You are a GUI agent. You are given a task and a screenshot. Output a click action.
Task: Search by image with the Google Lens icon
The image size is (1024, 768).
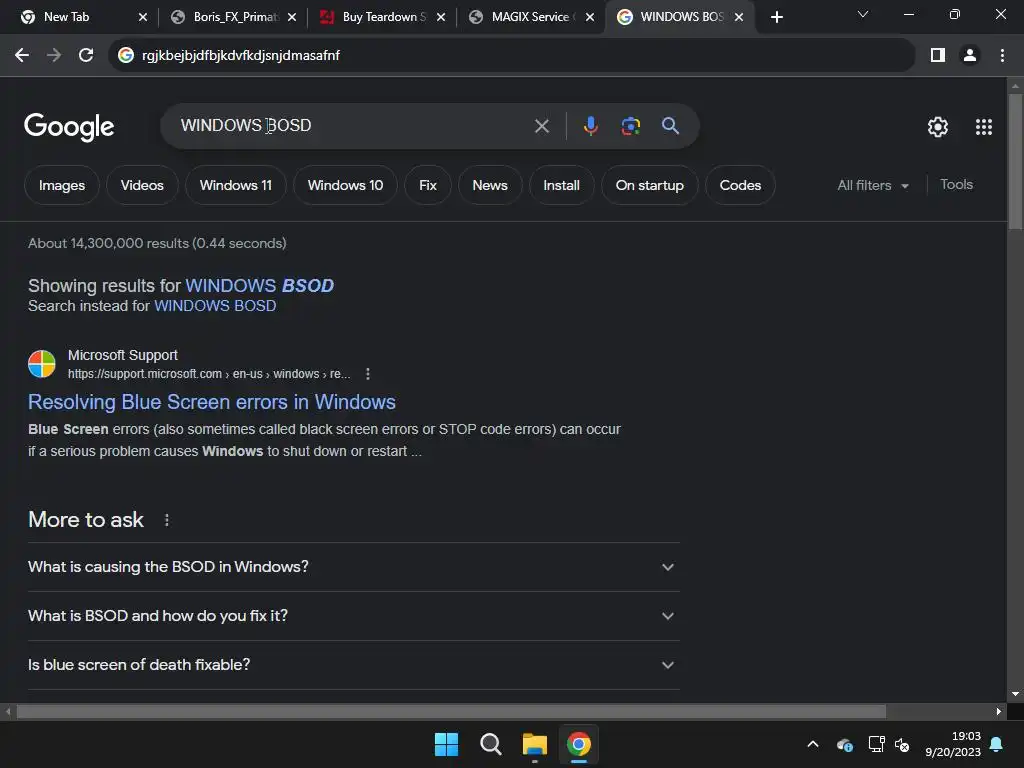(631, 125)
